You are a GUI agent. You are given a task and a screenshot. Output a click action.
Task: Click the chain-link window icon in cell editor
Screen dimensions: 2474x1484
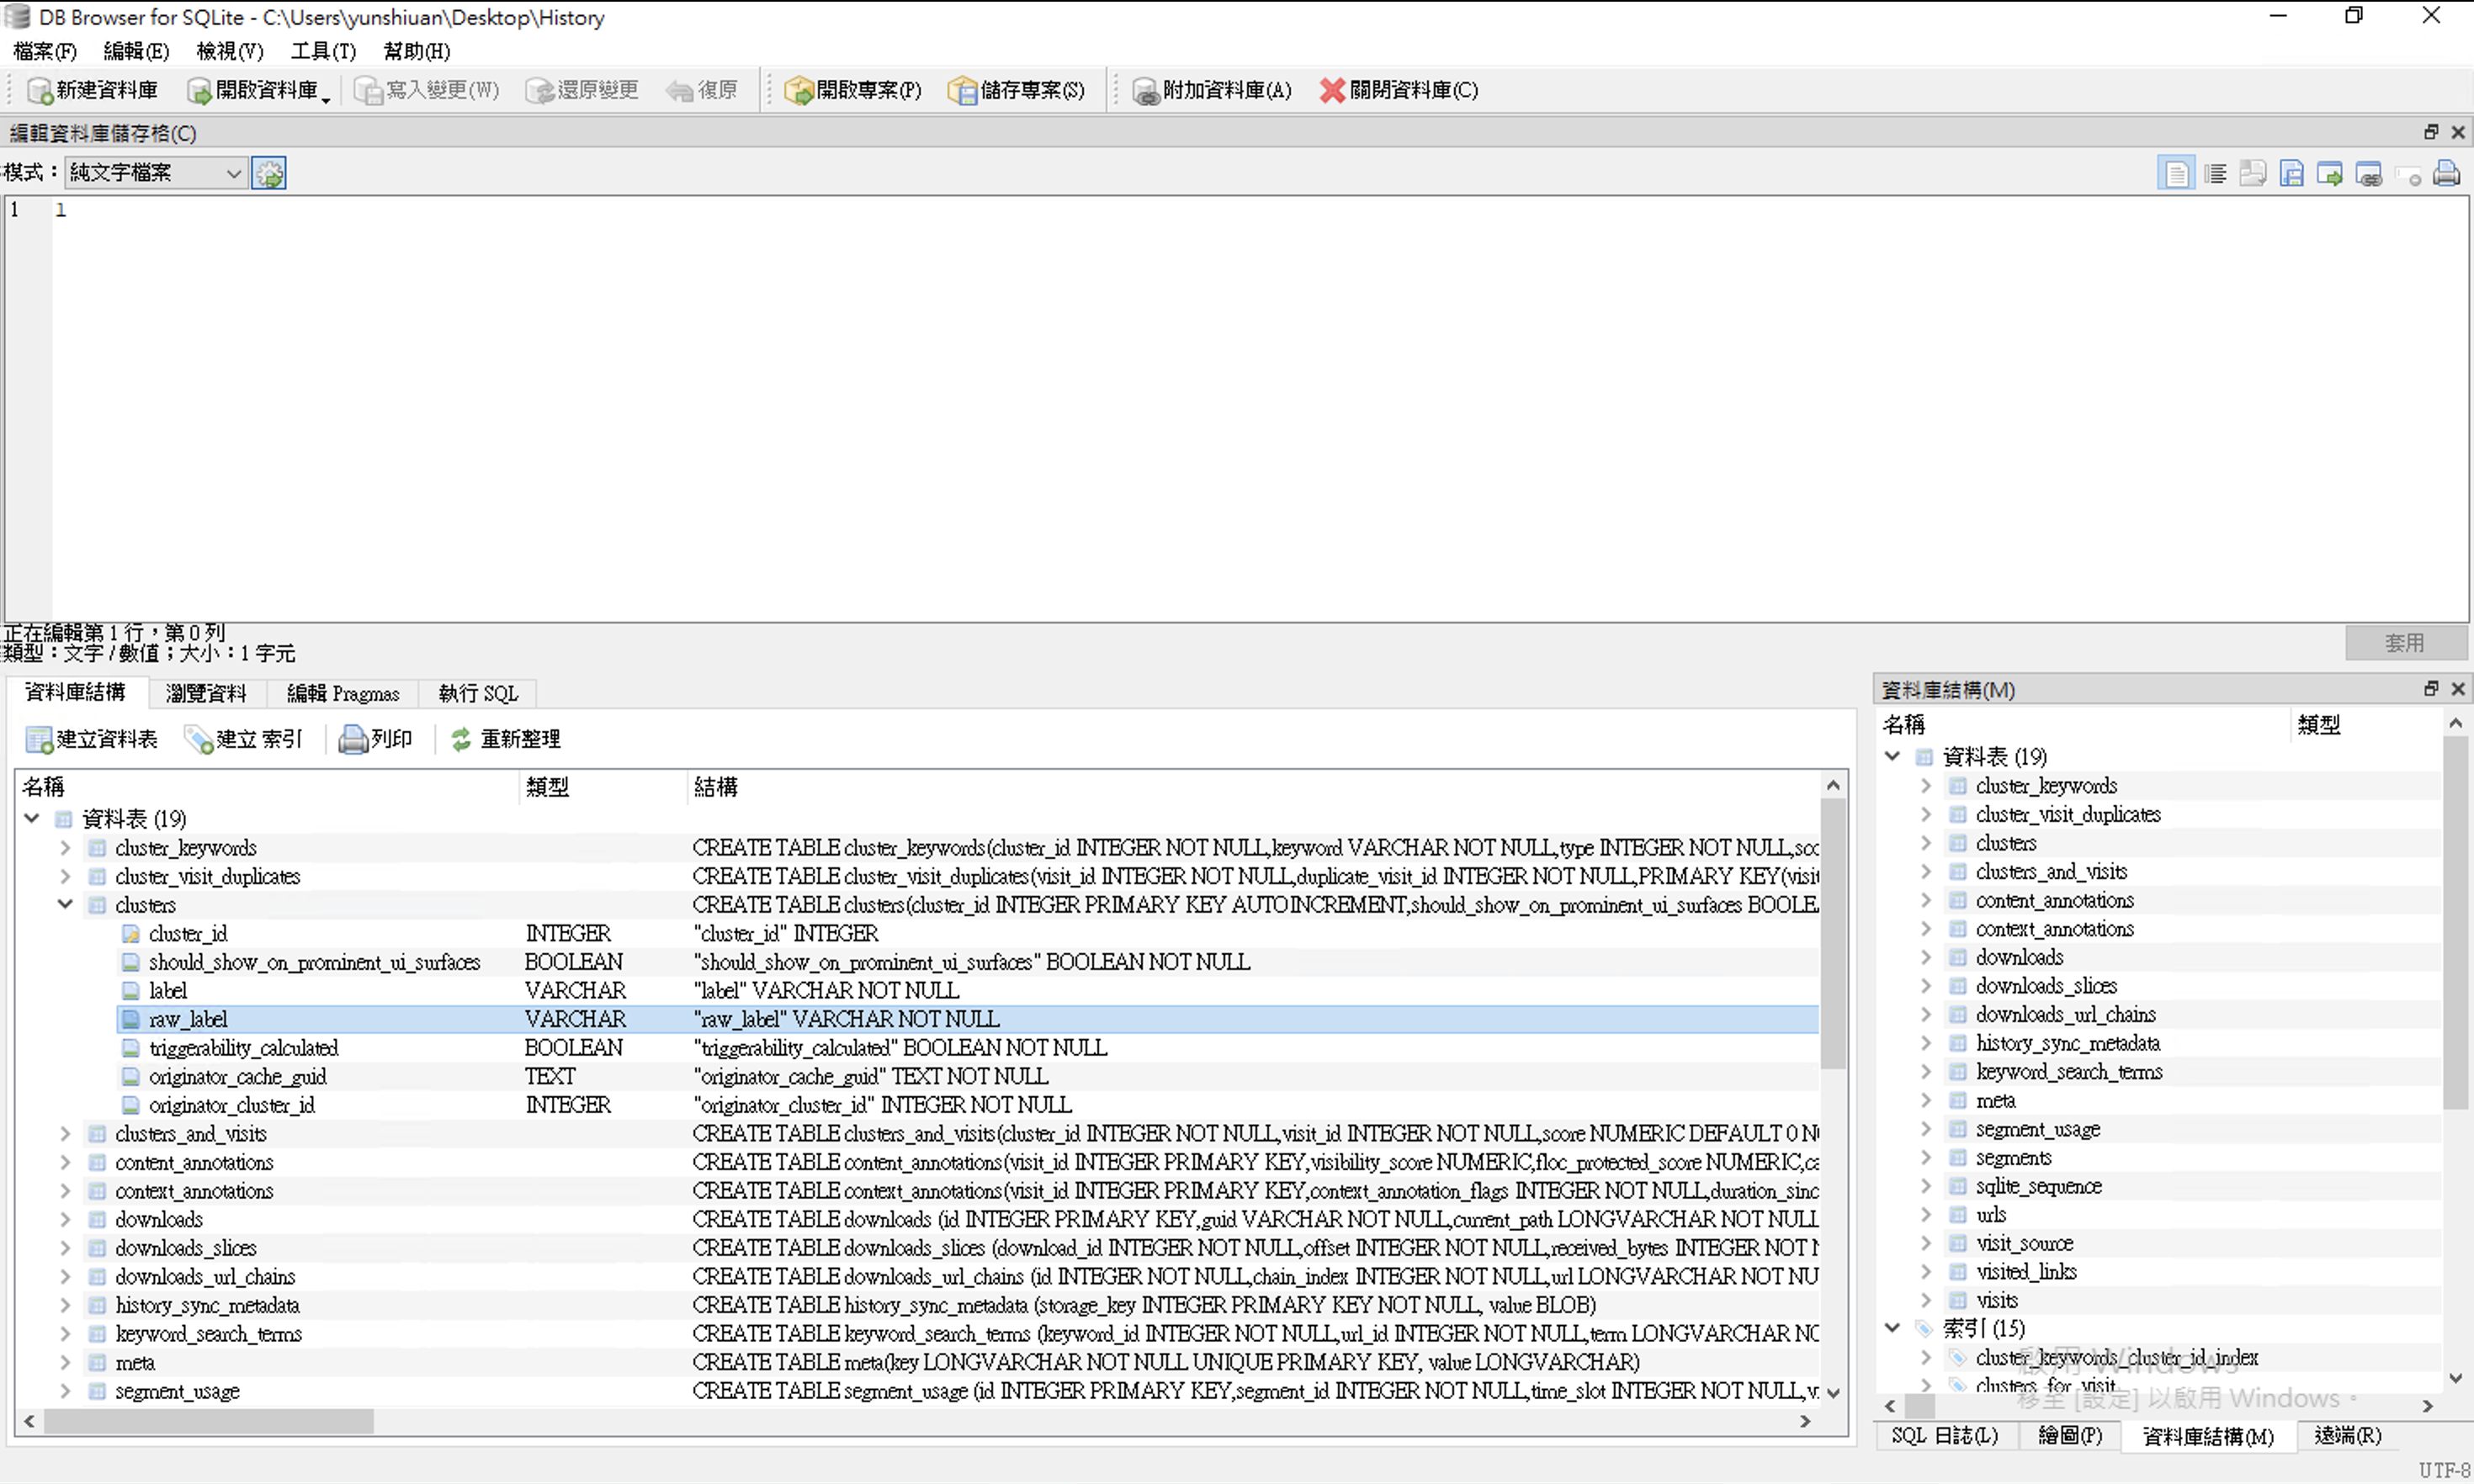tap(2368, 174)
